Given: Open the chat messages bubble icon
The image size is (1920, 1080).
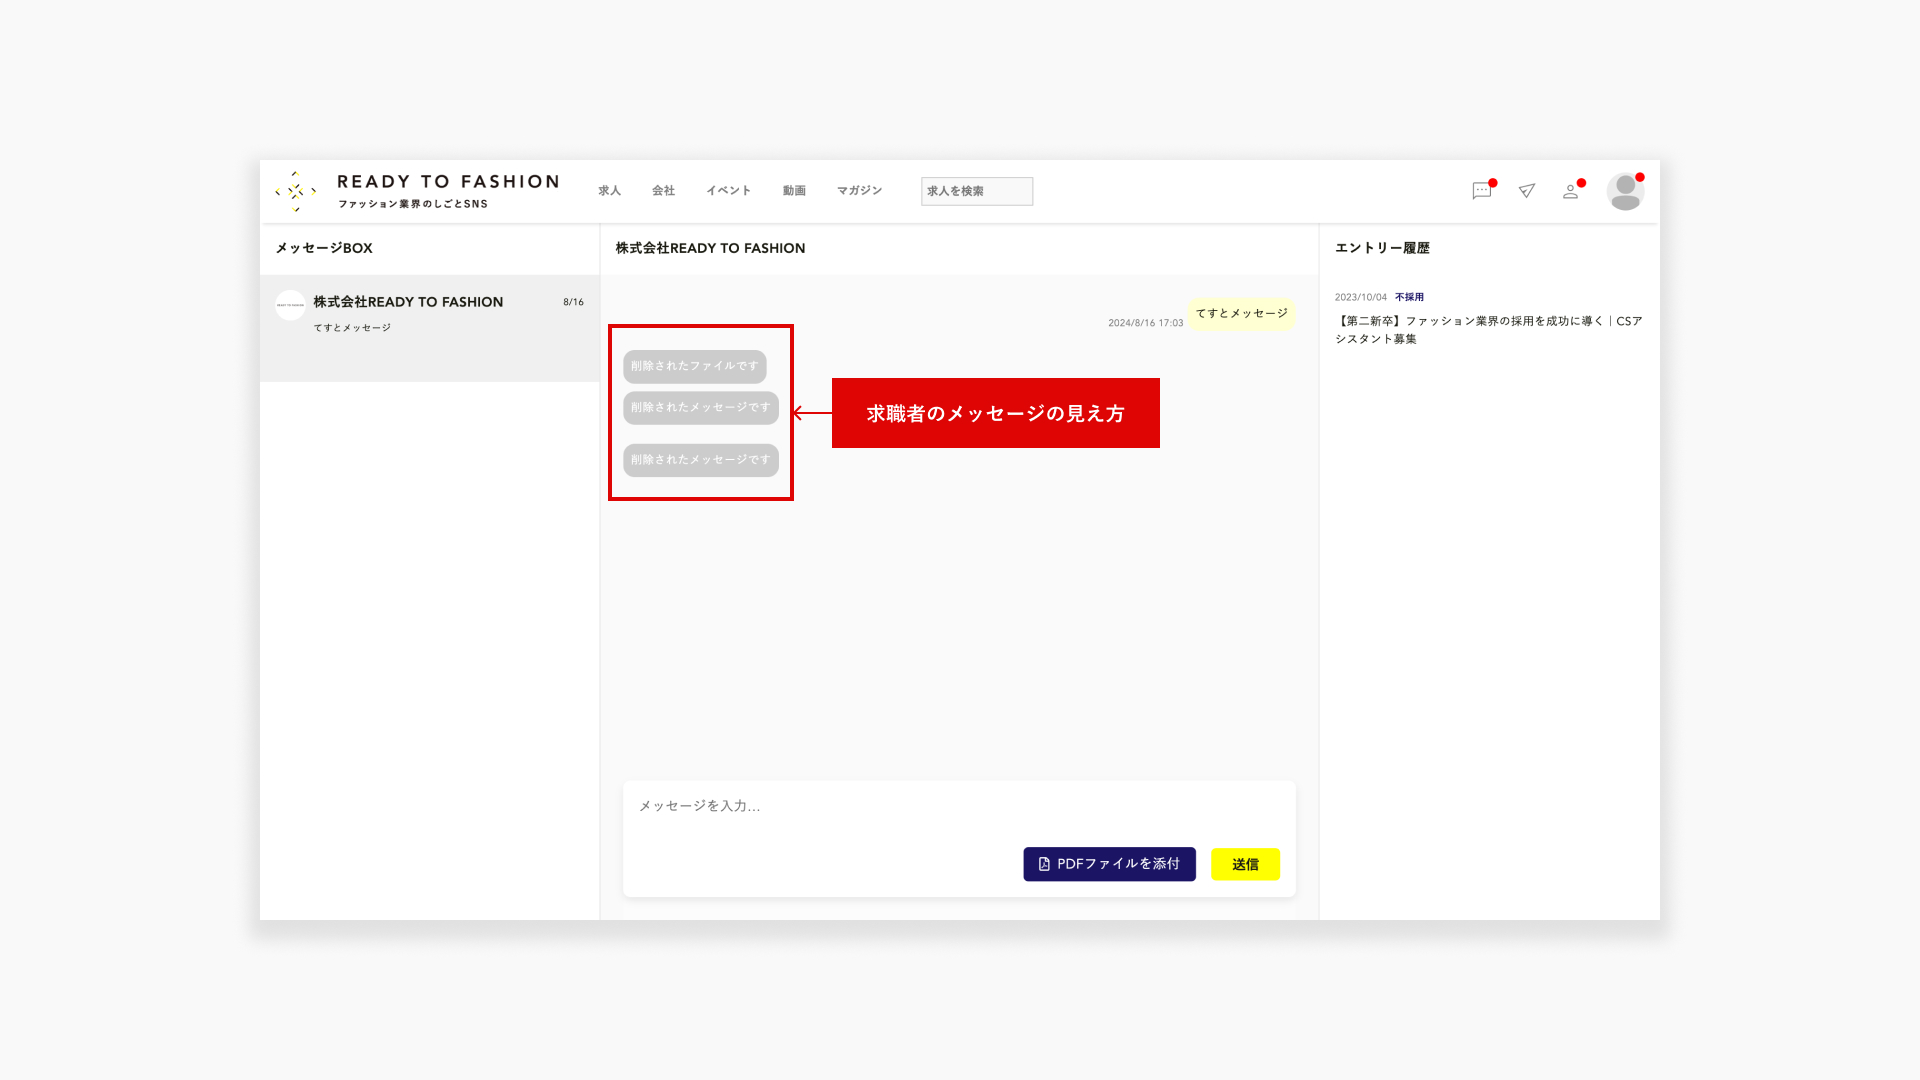Looking at the screenshot, I should tap(1481, 191).
